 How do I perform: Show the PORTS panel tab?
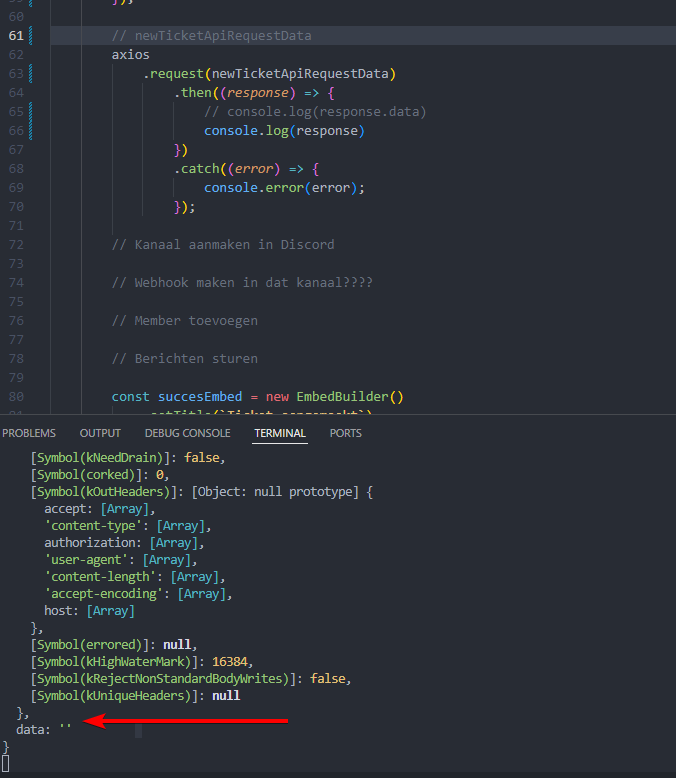pos(346,433)
